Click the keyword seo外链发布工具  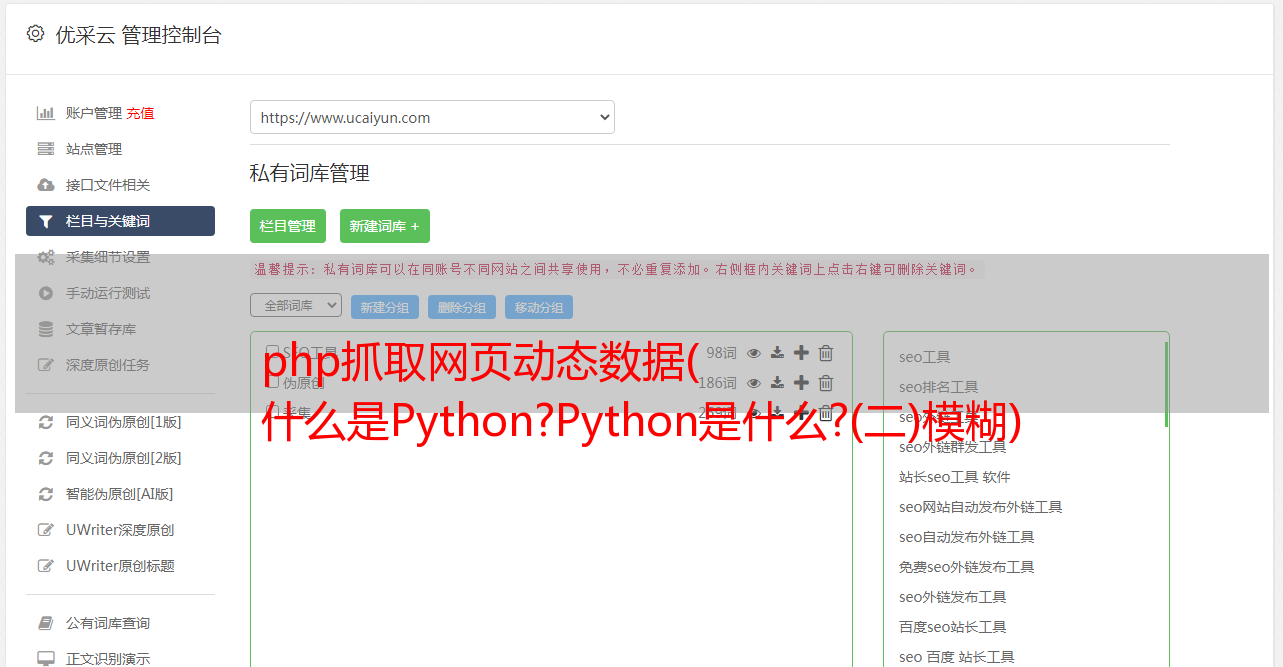point(953,597)
